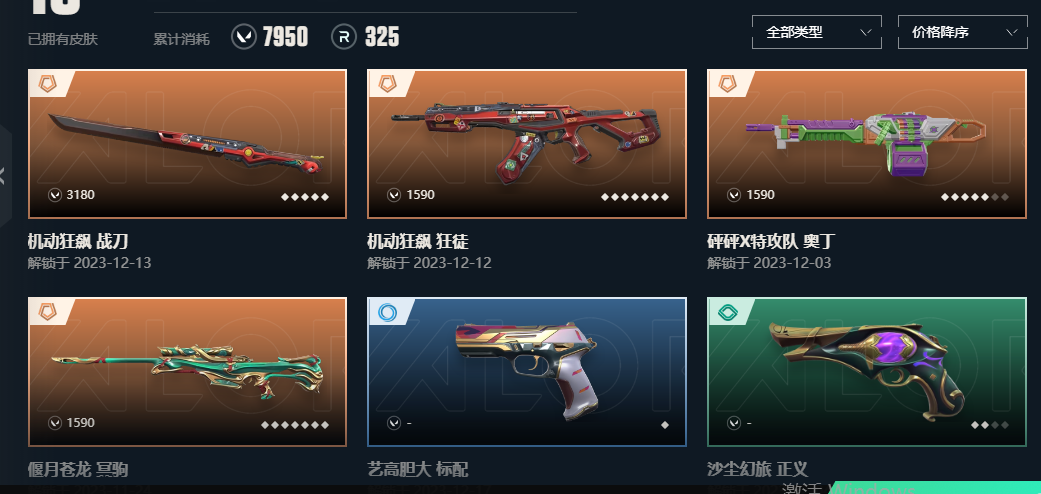Click the orange tier badge on 机动狂飙 战刀 card

coord(48,84)
